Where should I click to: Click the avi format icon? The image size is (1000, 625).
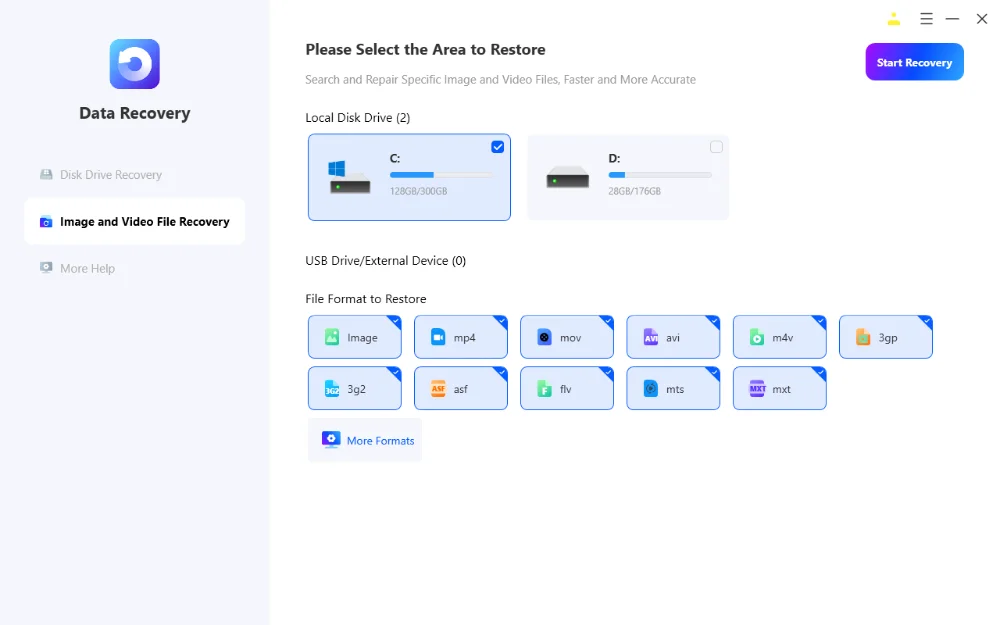click(651, 338)
